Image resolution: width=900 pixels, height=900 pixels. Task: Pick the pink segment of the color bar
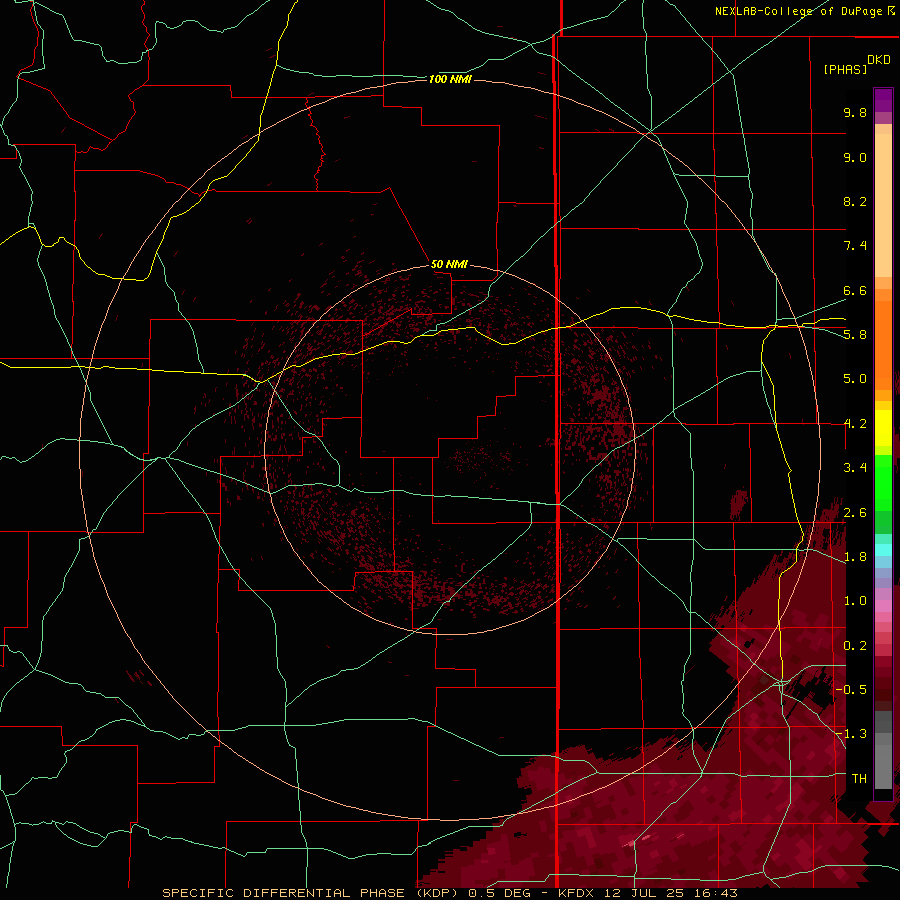(883, 606)
